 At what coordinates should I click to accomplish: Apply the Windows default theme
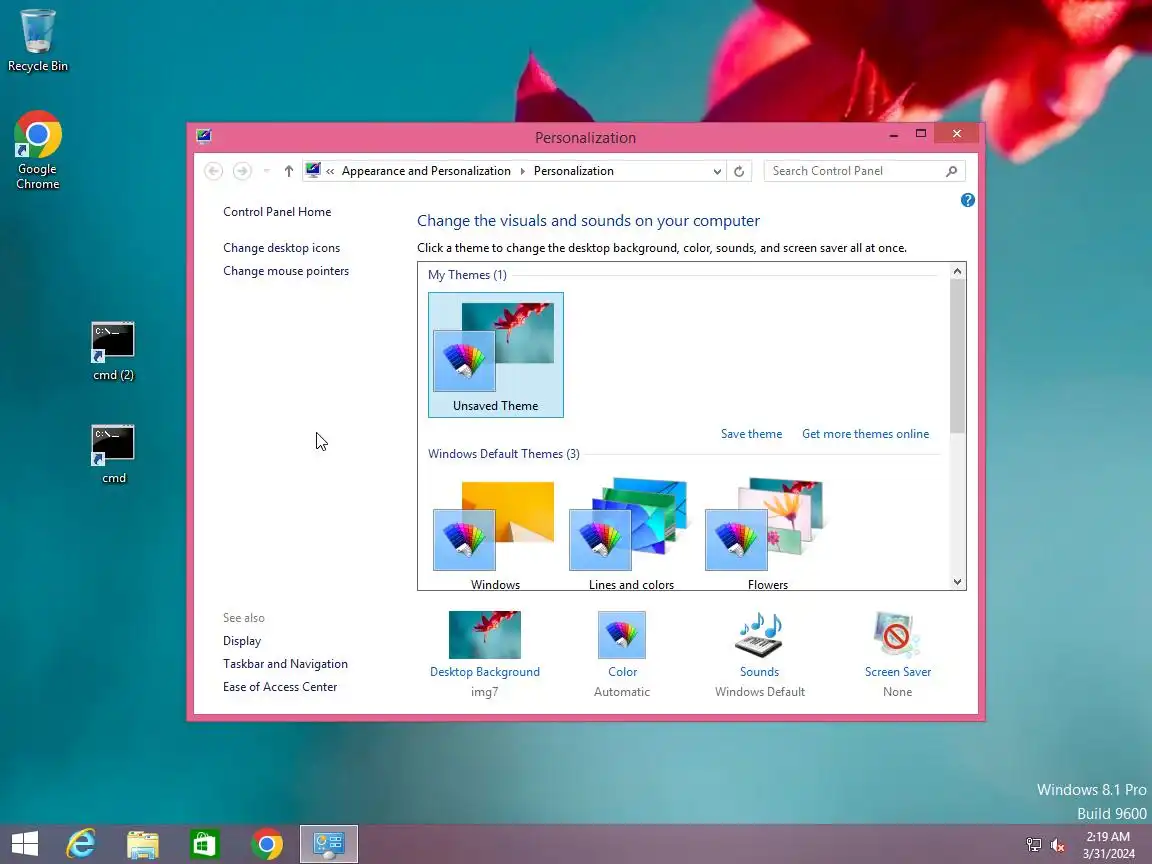(x=495, y=535)
